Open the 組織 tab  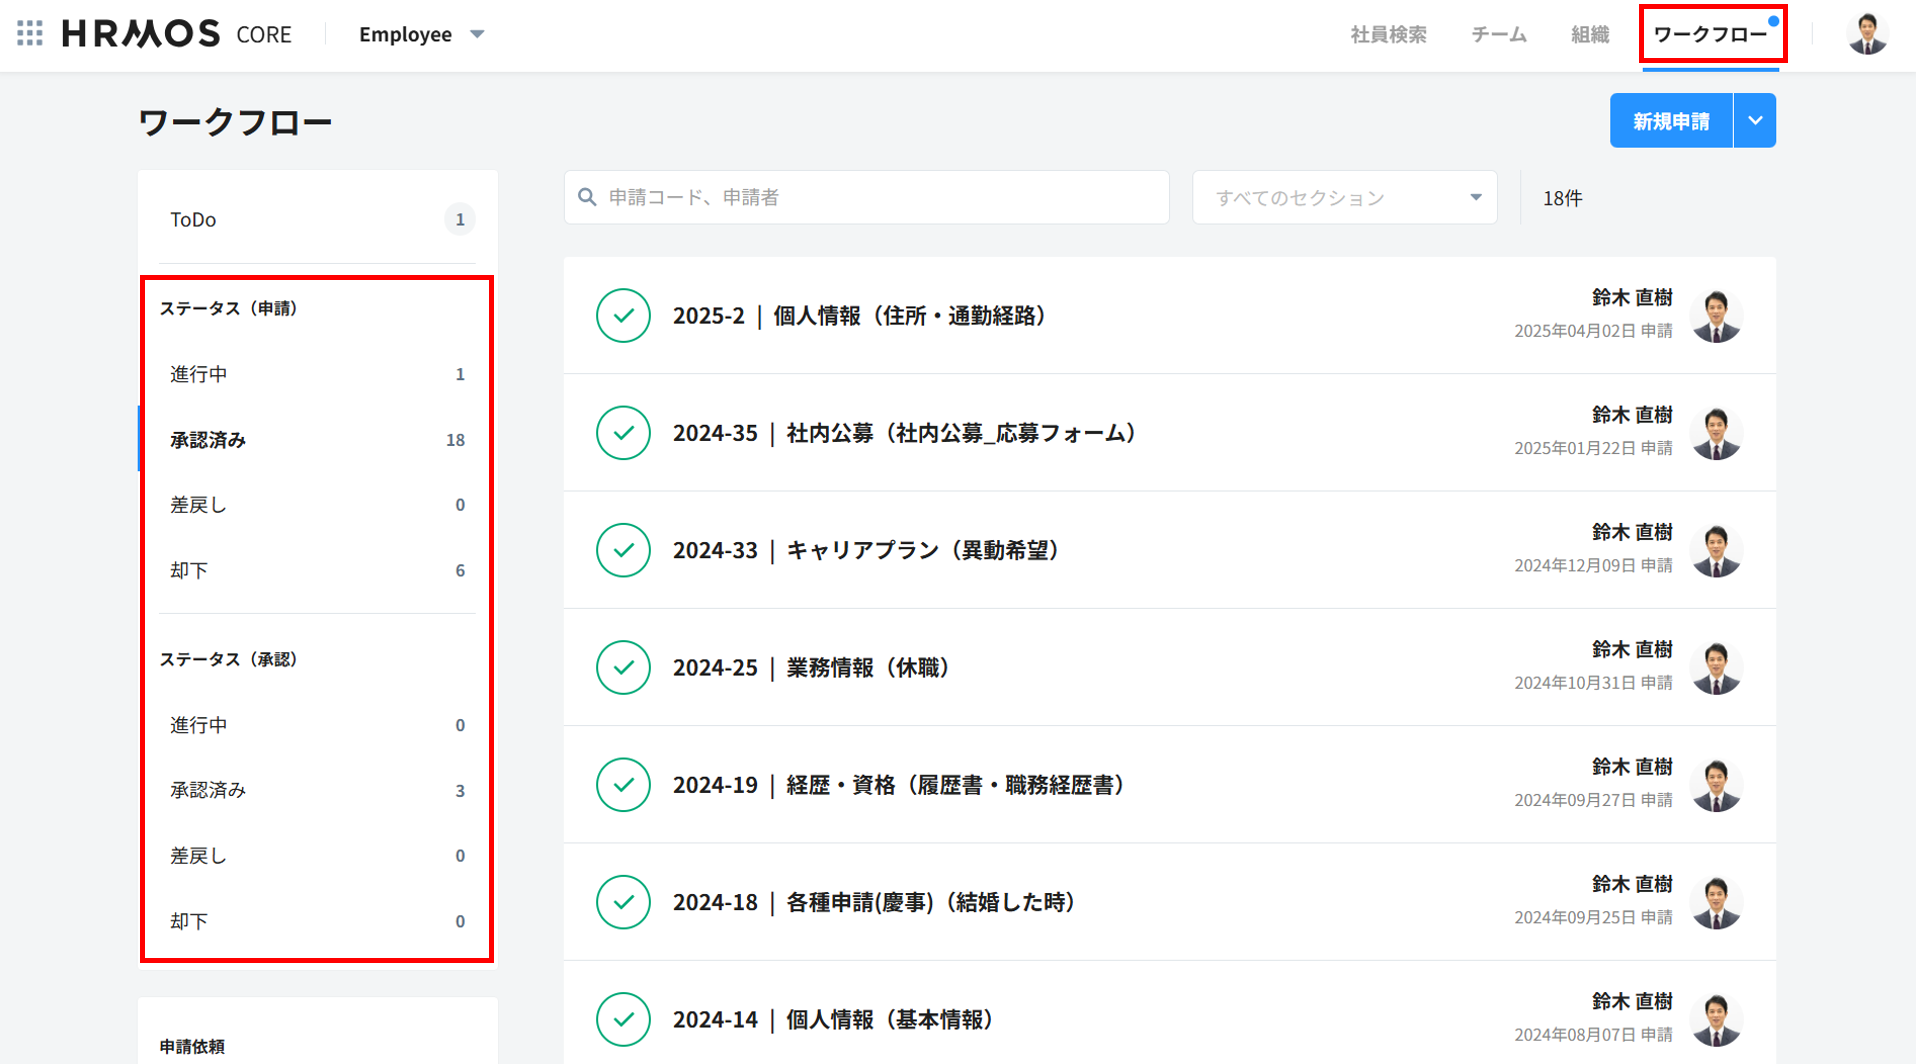tap(1589, 35)
